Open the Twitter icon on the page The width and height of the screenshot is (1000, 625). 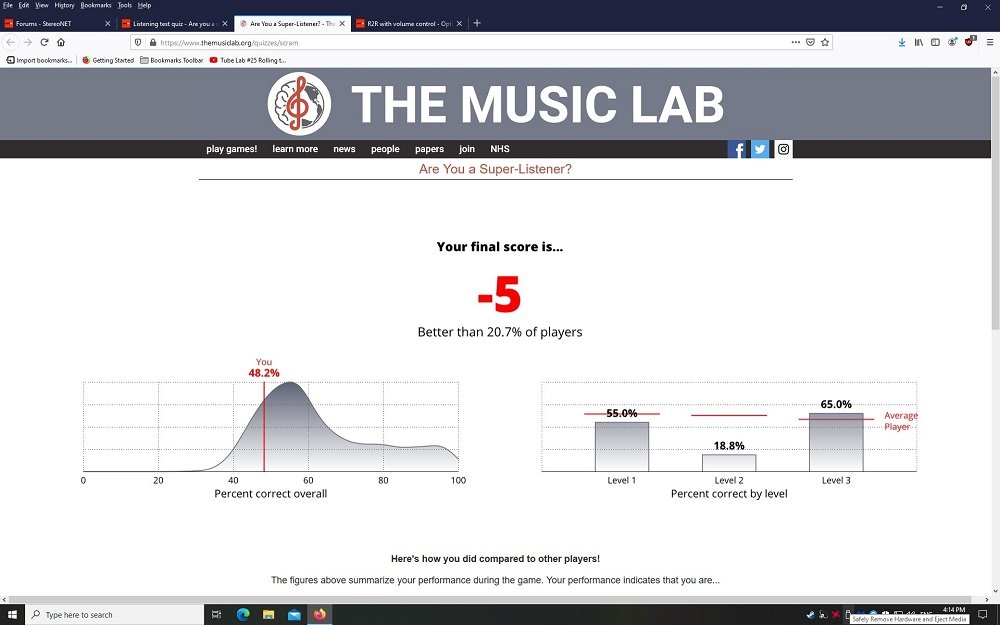click(760, 149)
